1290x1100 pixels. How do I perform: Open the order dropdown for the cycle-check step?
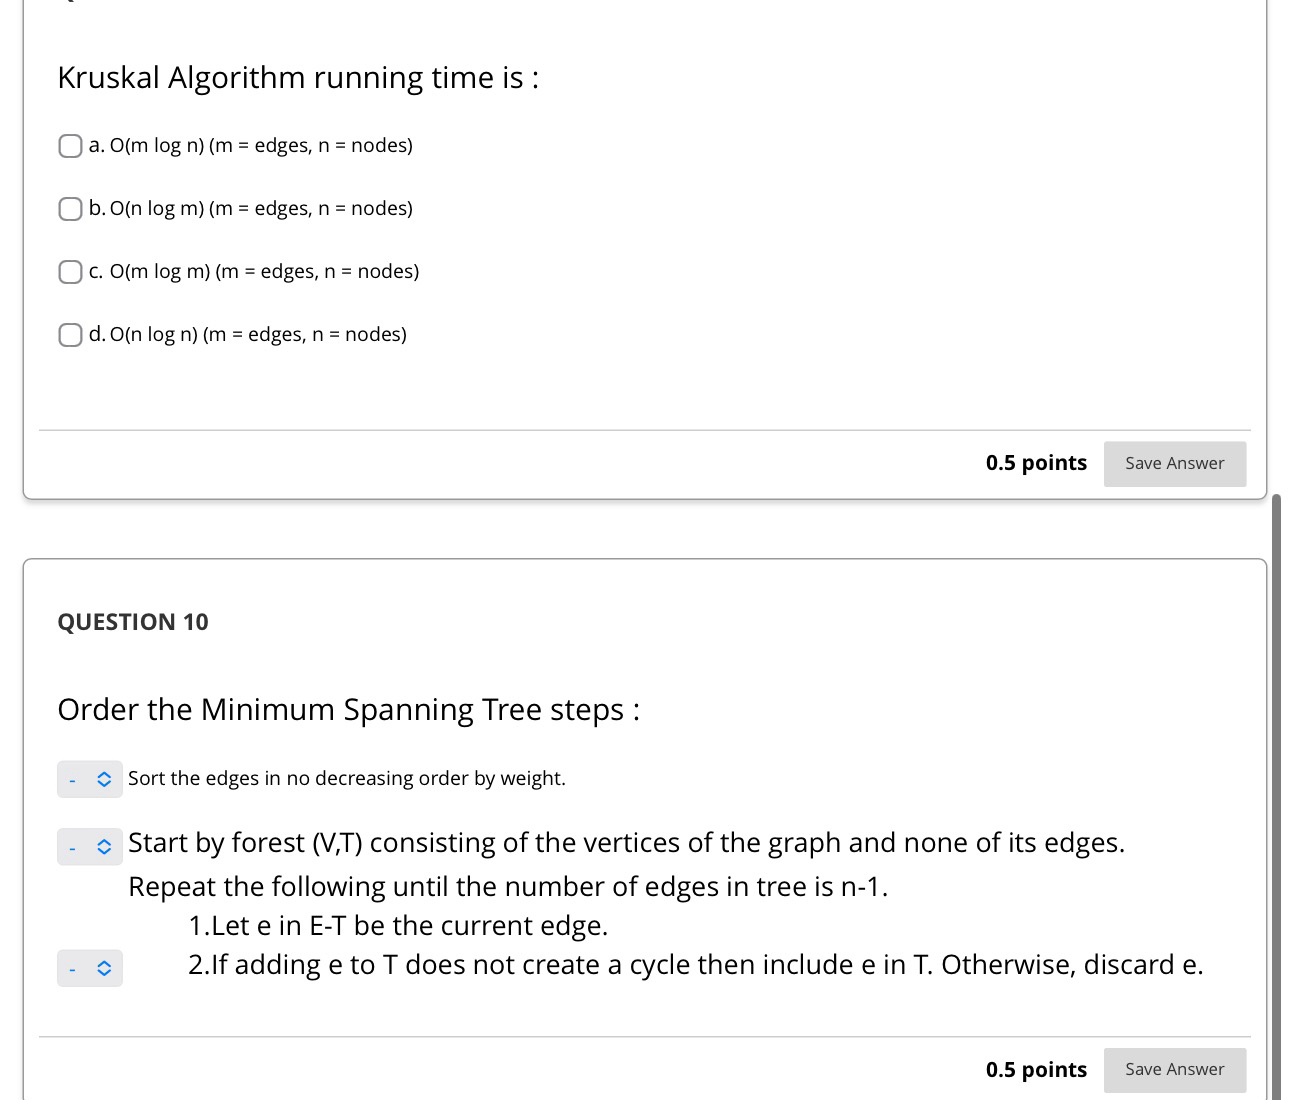90,968
